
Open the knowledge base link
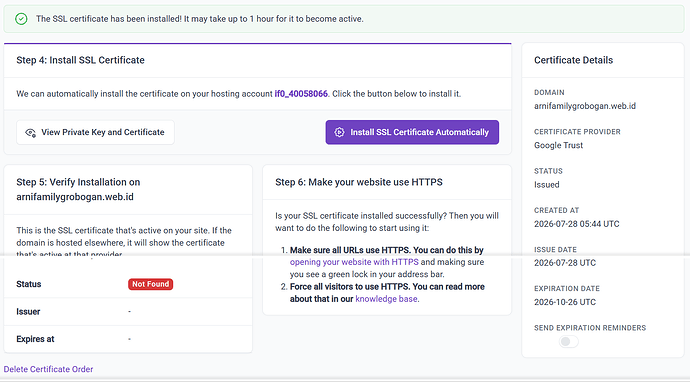[x=386, y=299]
